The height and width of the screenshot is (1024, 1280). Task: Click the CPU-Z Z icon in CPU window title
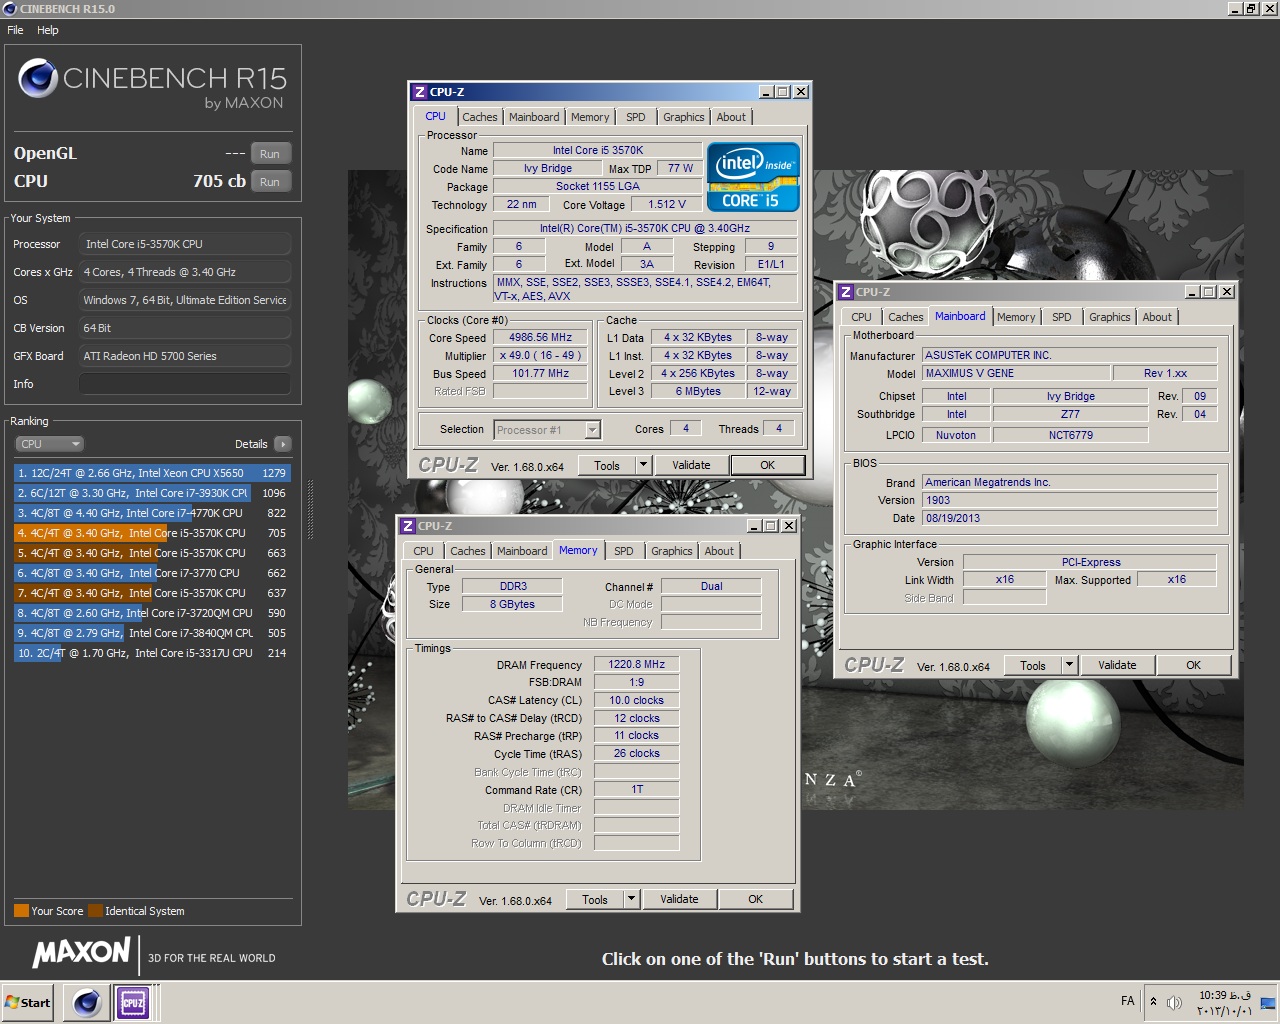tap(420, 92)
